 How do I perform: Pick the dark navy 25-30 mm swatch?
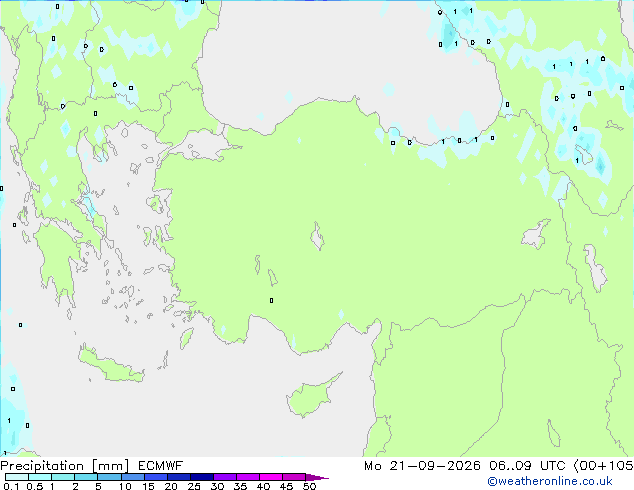(x=202, y=477)
